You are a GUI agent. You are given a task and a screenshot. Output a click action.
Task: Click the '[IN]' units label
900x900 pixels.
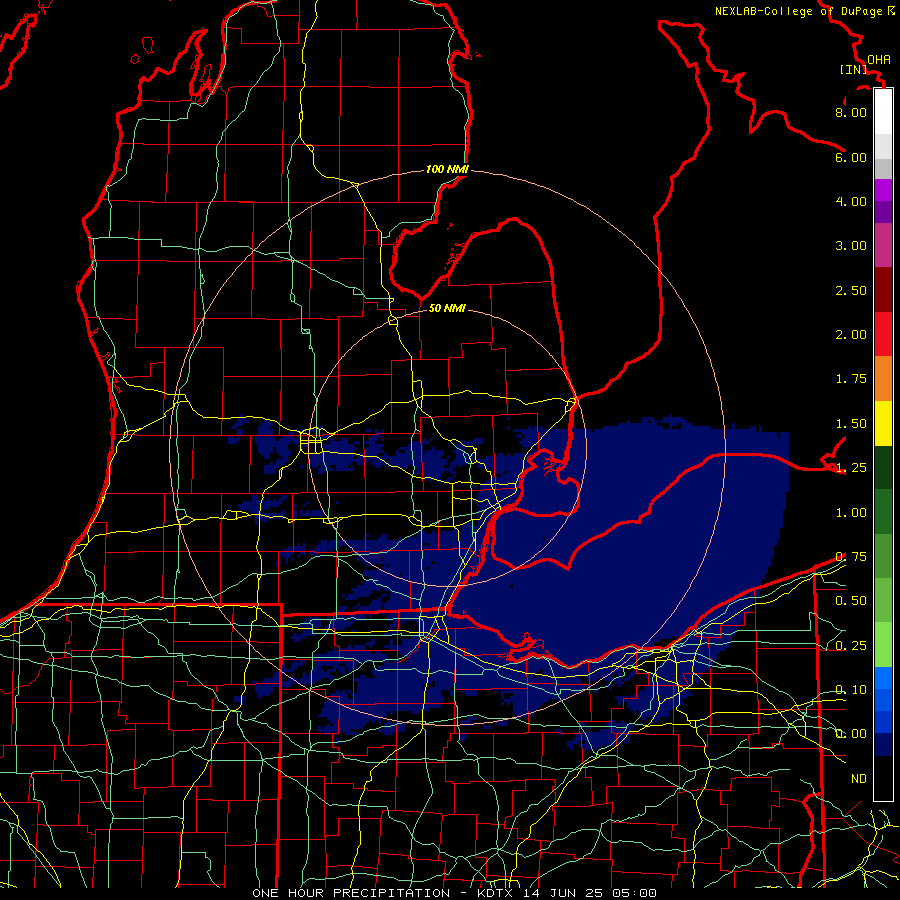[854, 69]
